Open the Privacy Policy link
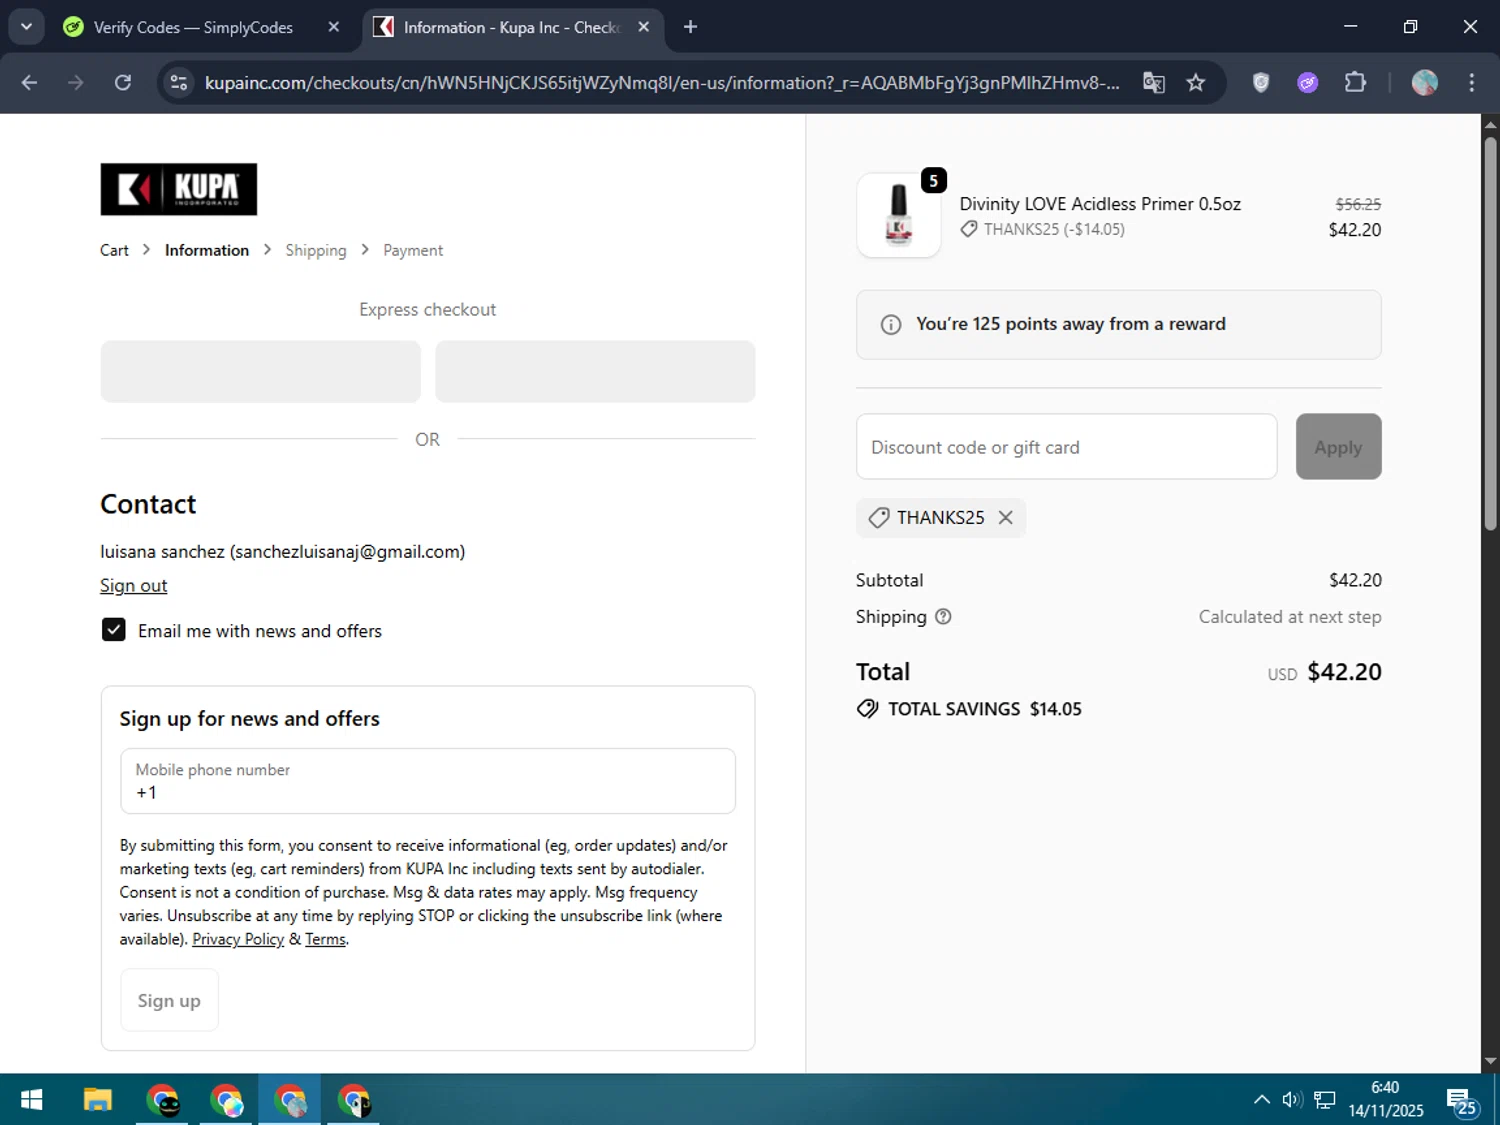This screenshot has height=1125, width=1500. [238, 939]
